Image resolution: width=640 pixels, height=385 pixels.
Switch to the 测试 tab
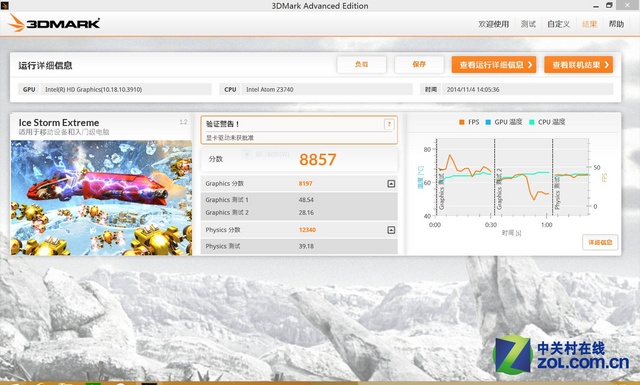[528, 24]
